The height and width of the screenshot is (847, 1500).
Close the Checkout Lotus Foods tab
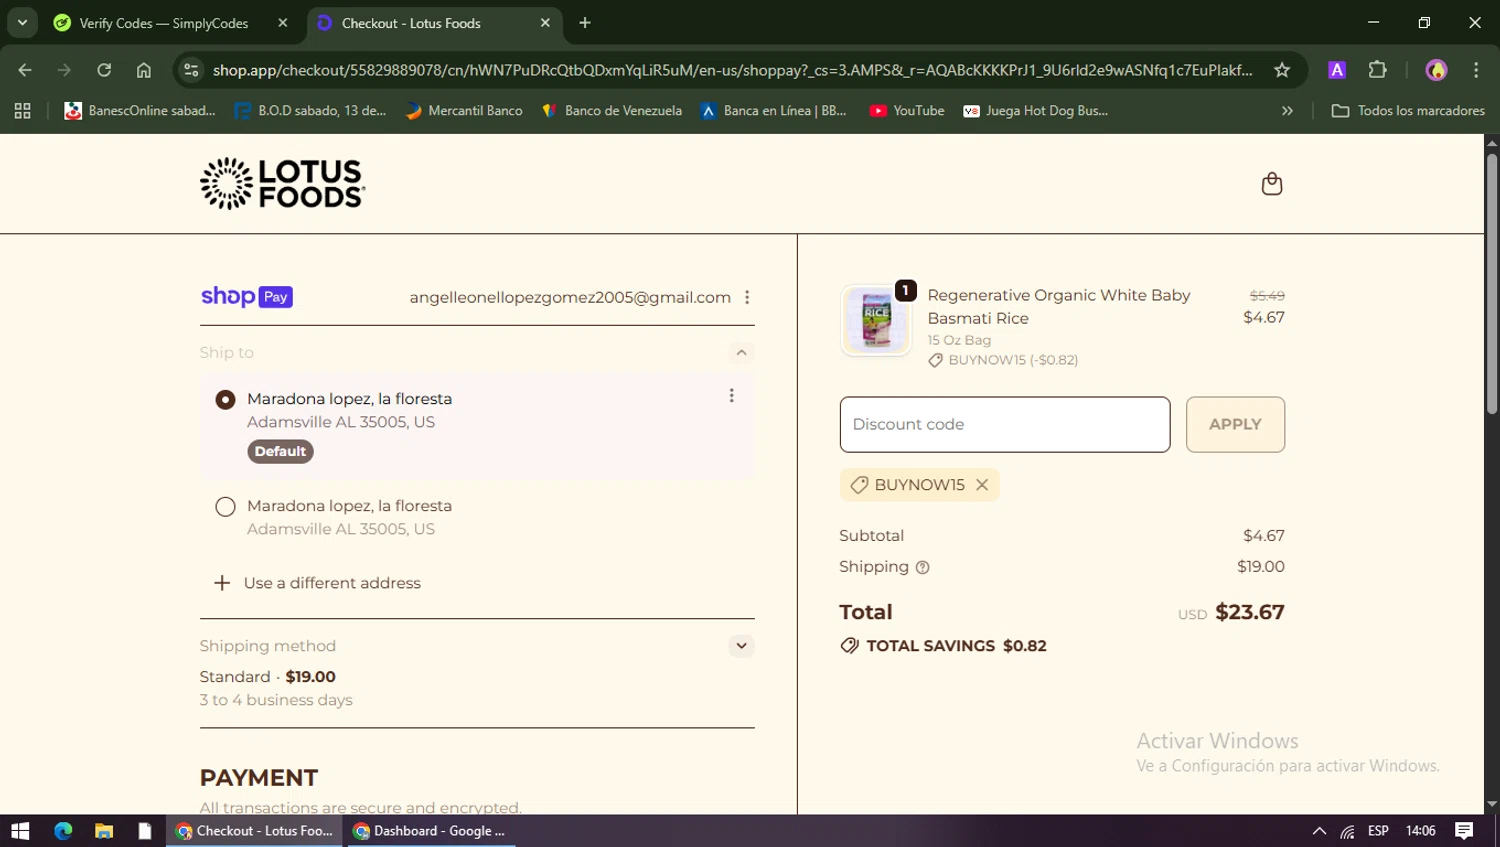pos(545,23)
